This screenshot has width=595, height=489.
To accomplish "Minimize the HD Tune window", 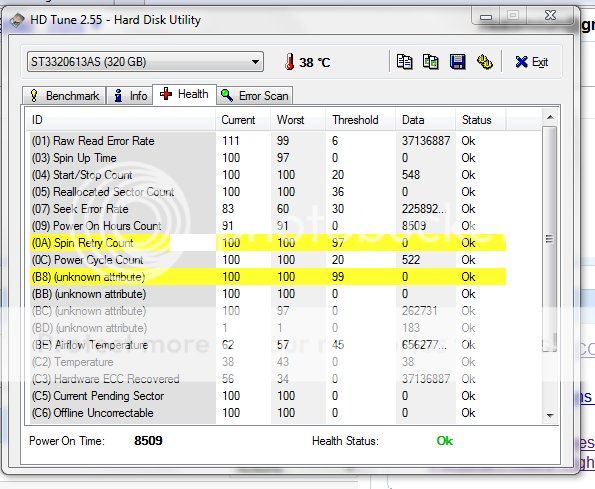I will (486, 16).
